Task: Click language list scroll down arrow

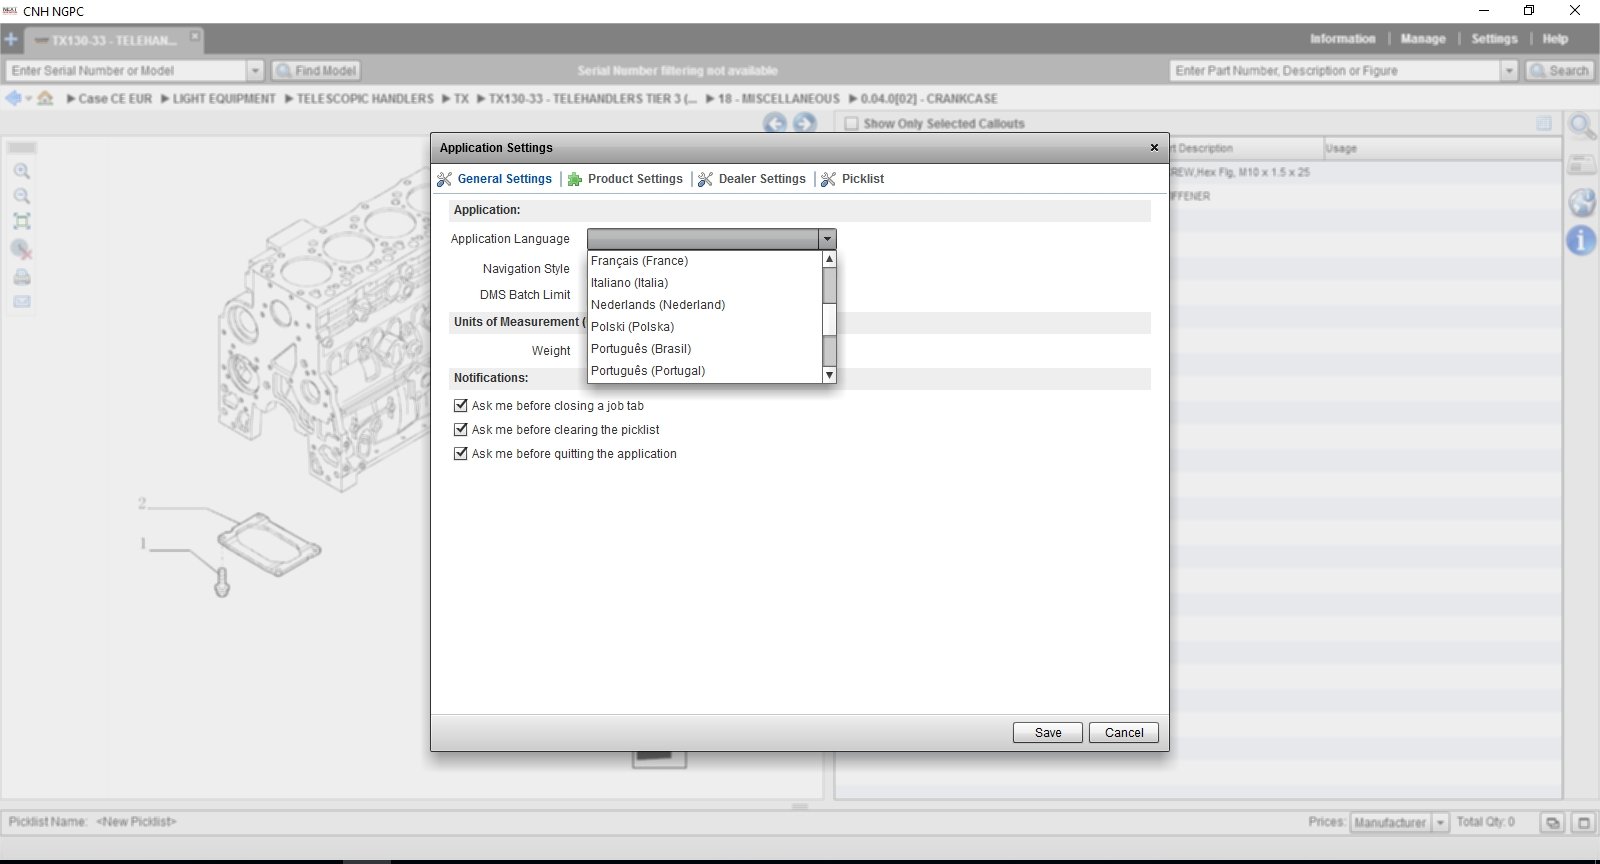Action: pyautogui.click(x=829, y=375)
